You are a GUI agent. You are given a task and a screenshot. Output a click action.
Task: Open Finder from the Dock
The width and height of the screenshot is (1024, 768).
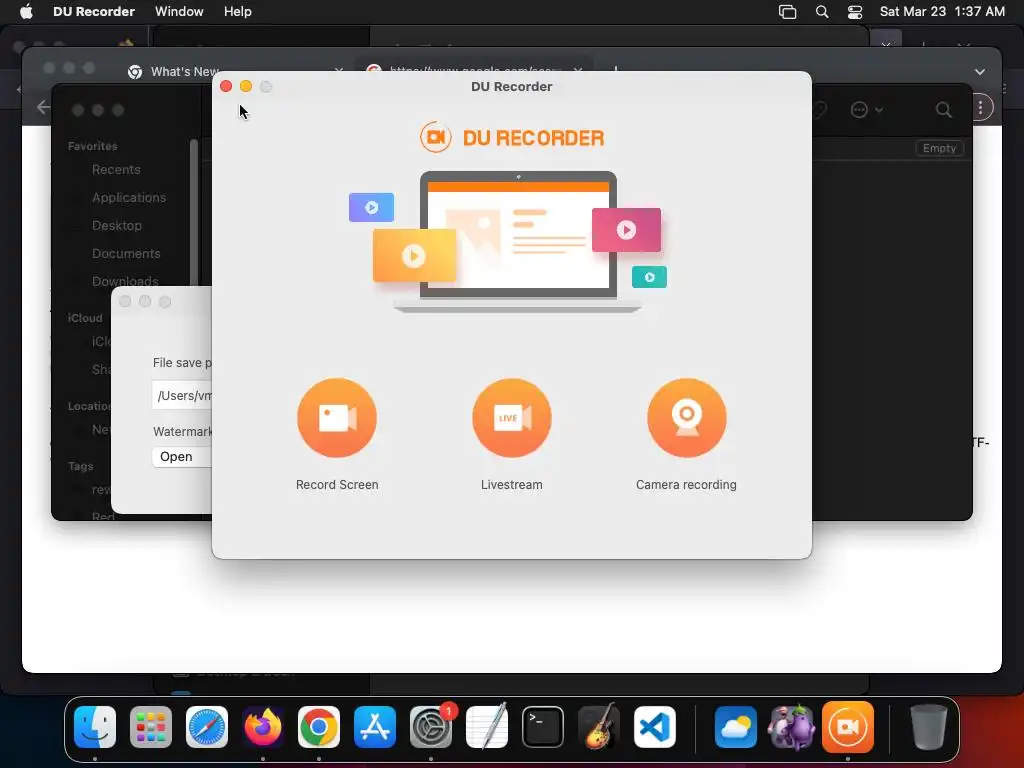point(95,727)
